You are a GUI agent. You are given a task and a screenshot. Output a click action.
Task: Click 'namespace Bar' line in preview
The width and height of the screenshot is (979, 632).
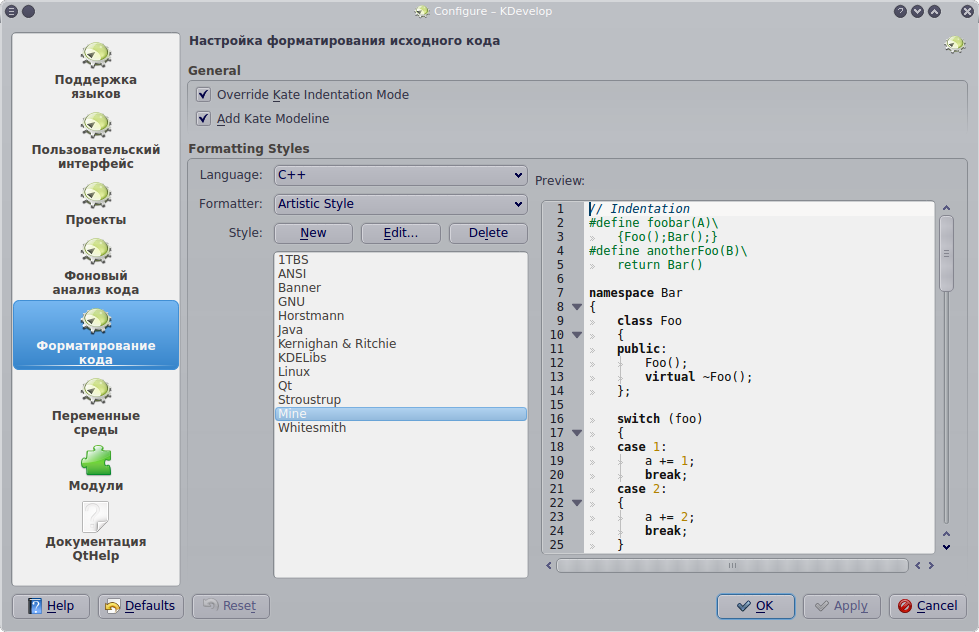point(636,293)
